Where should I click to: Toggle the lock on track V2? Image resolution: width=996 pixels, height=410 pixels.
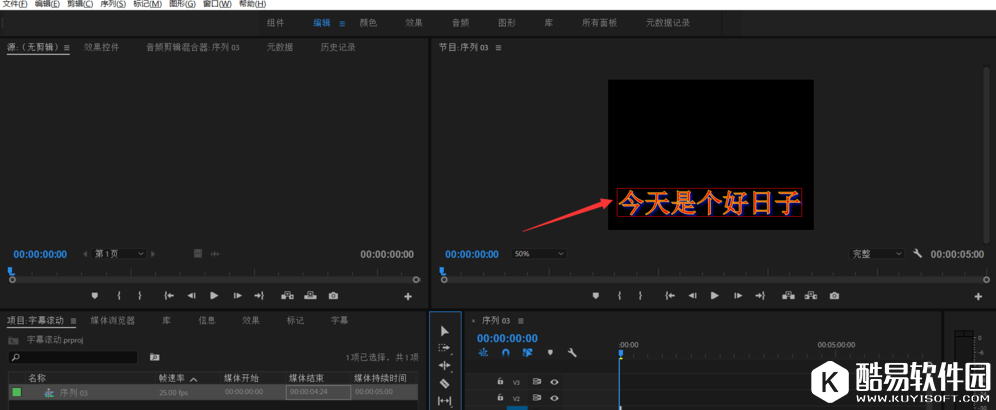(x=500, y=398)
